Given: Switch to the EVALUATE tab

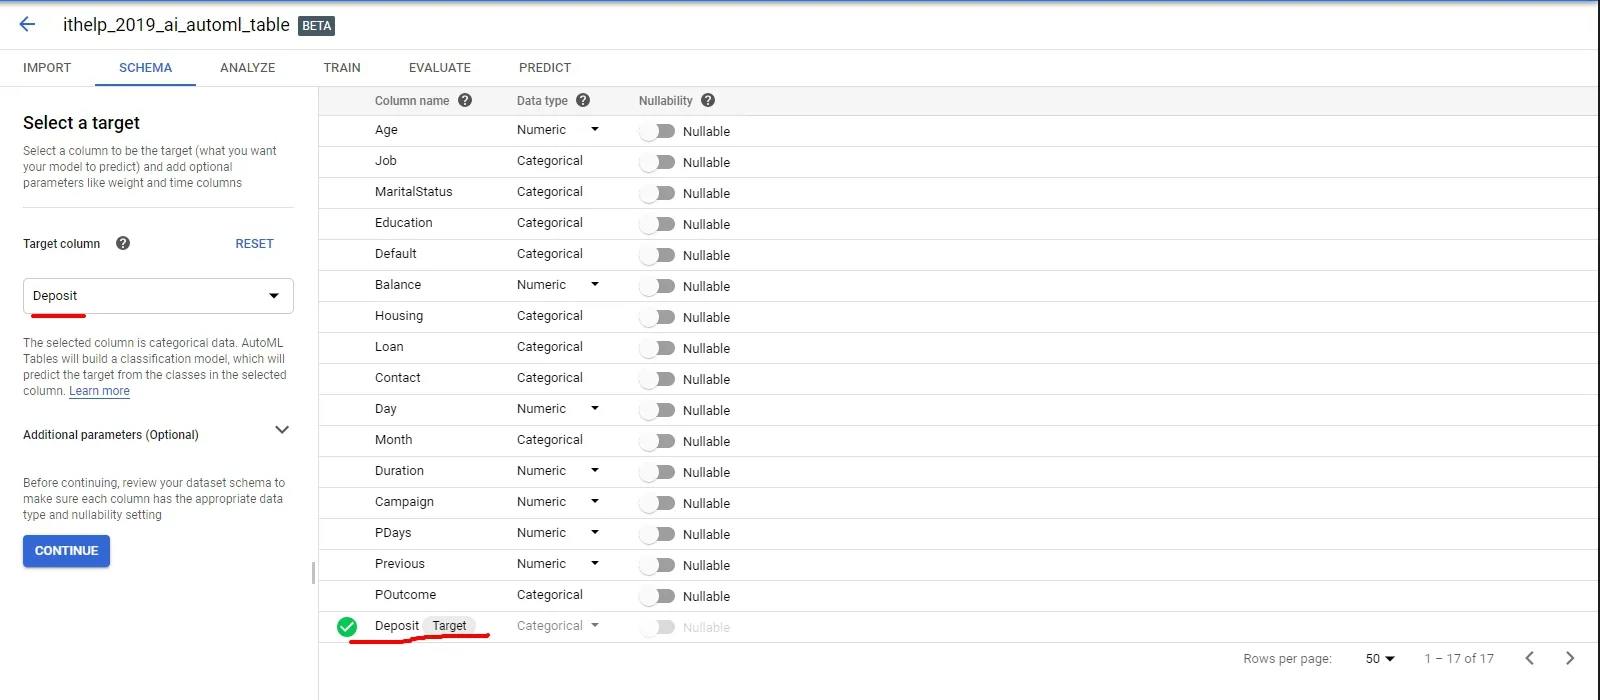Looking at the screenshot, I should pyautogui.click(x=440, y=68).
